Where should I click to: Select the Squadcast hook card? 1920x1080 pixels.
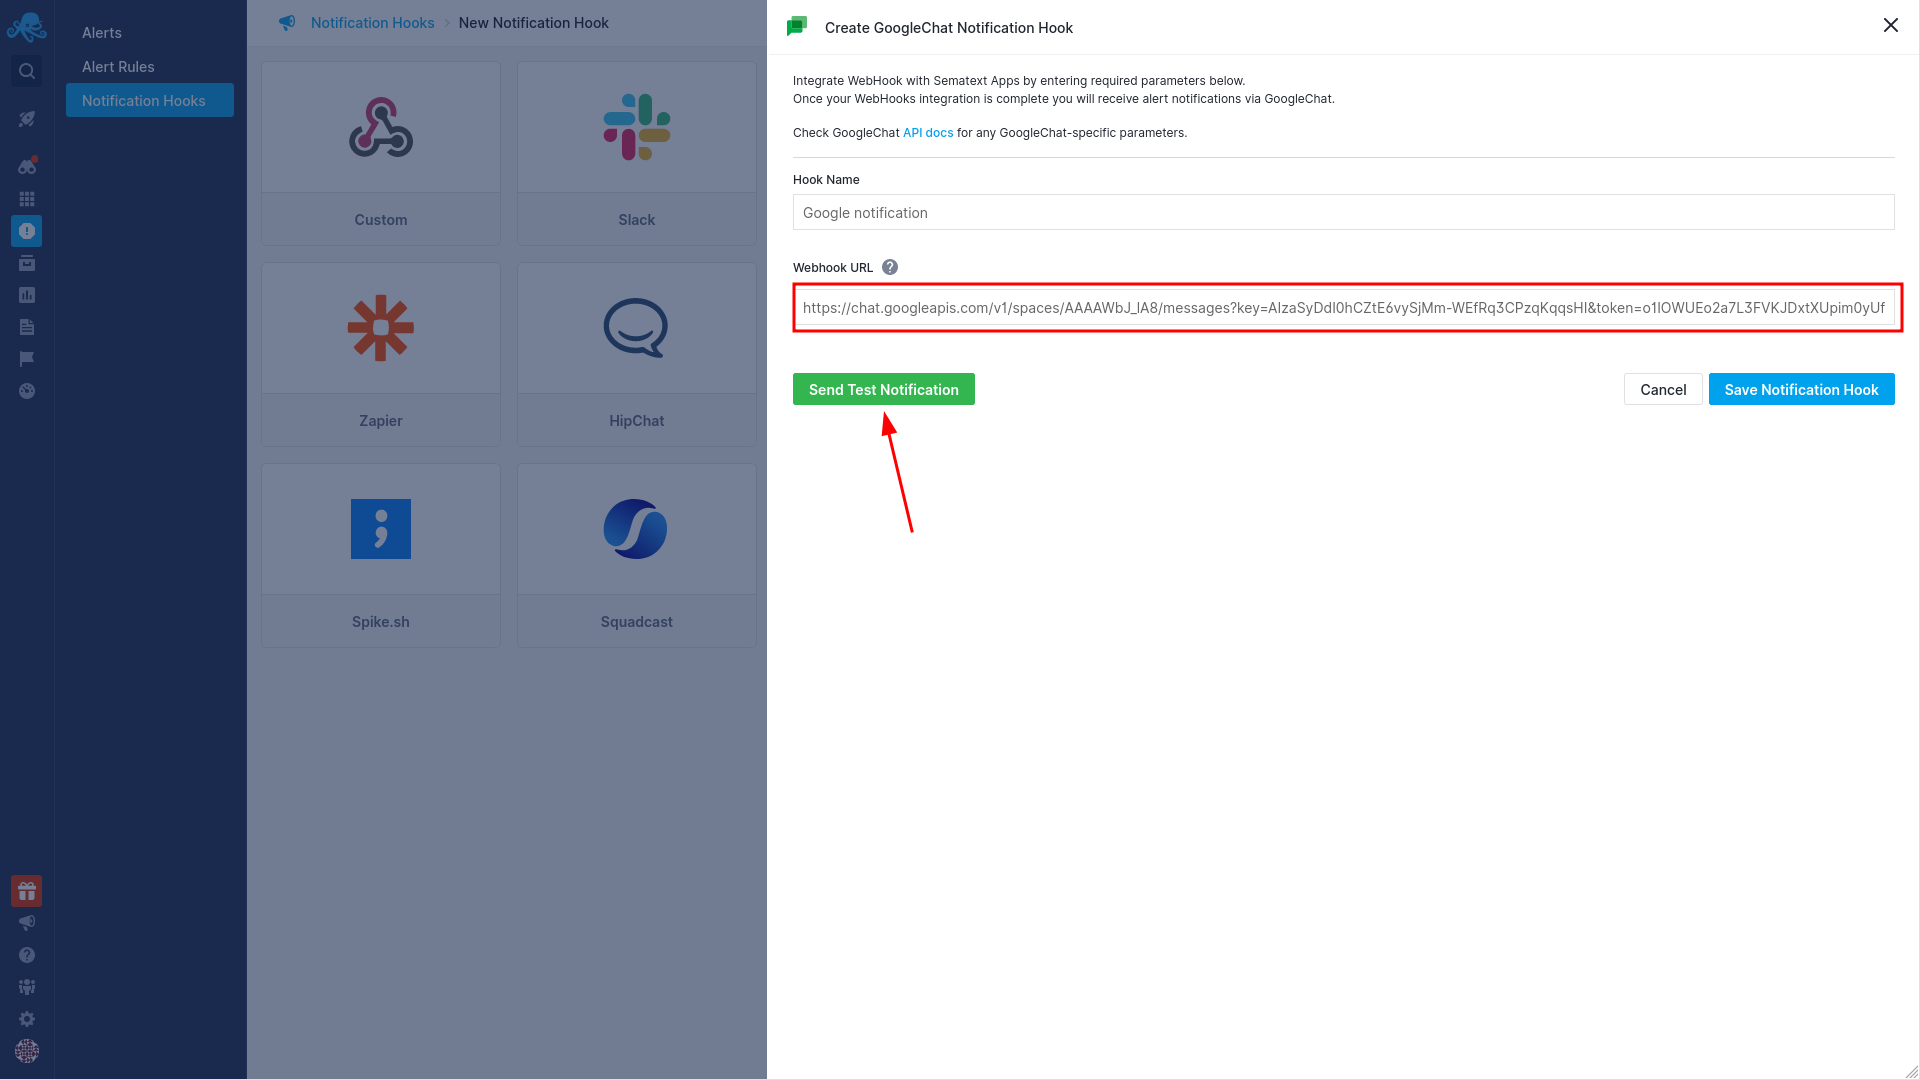(637, 555)
